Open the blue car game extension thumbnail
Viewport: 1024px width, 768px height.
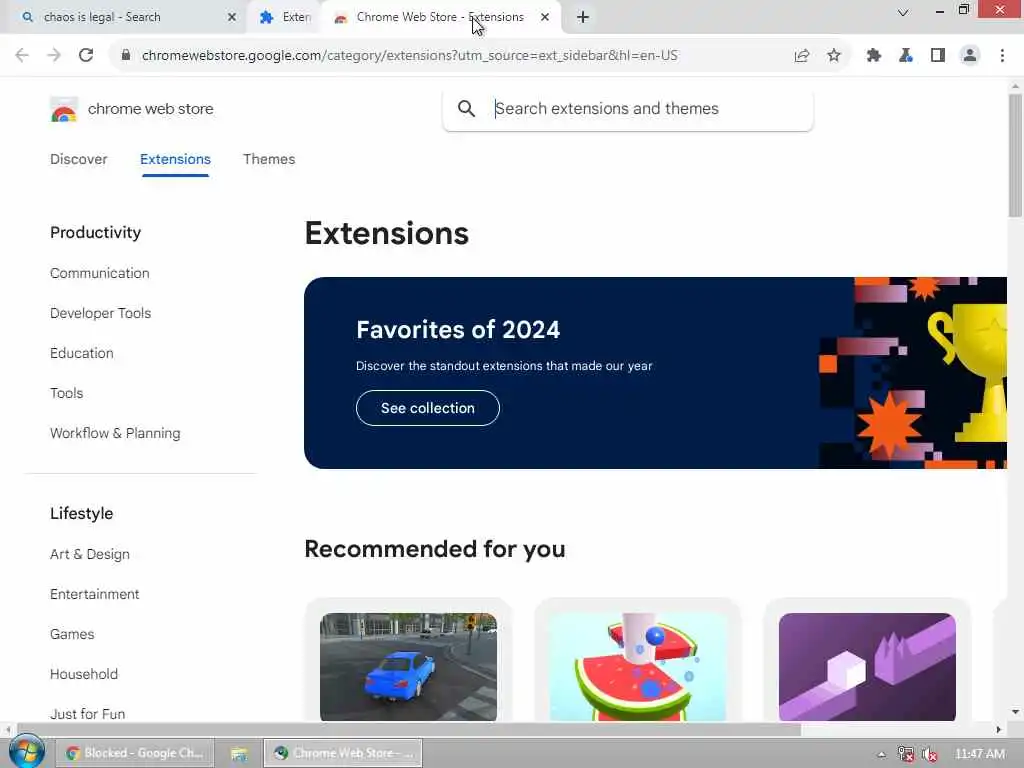click(x=408, y=667)
